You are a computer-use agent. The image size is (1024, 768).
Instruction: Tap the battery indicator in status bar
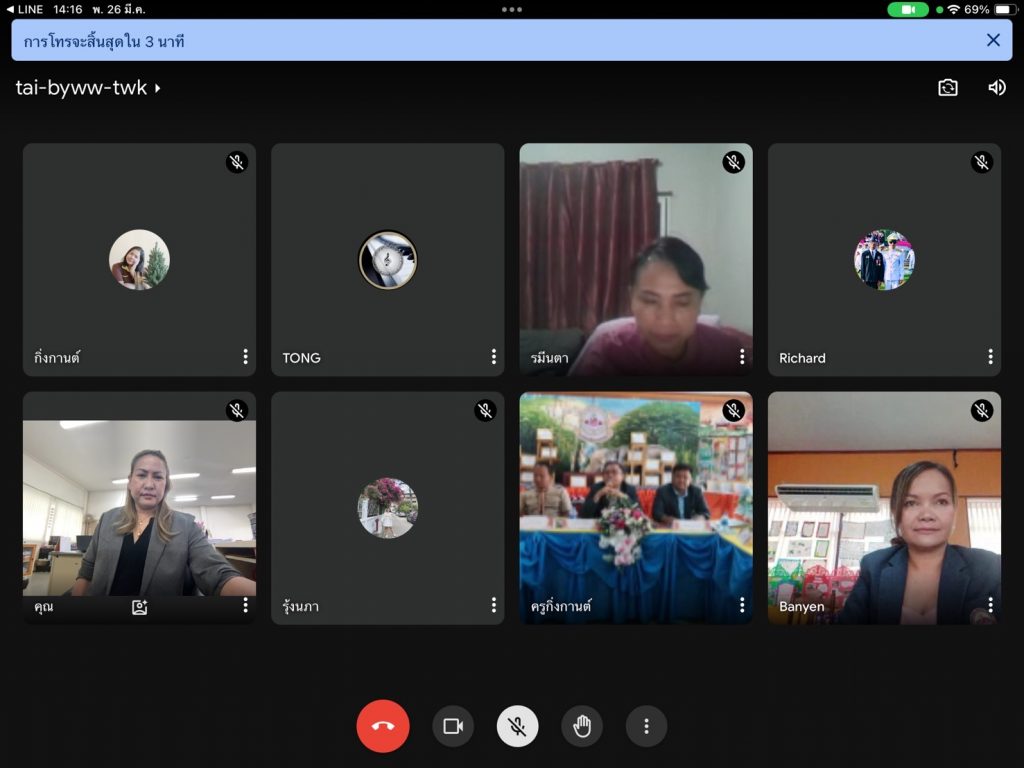point(1003,9)
